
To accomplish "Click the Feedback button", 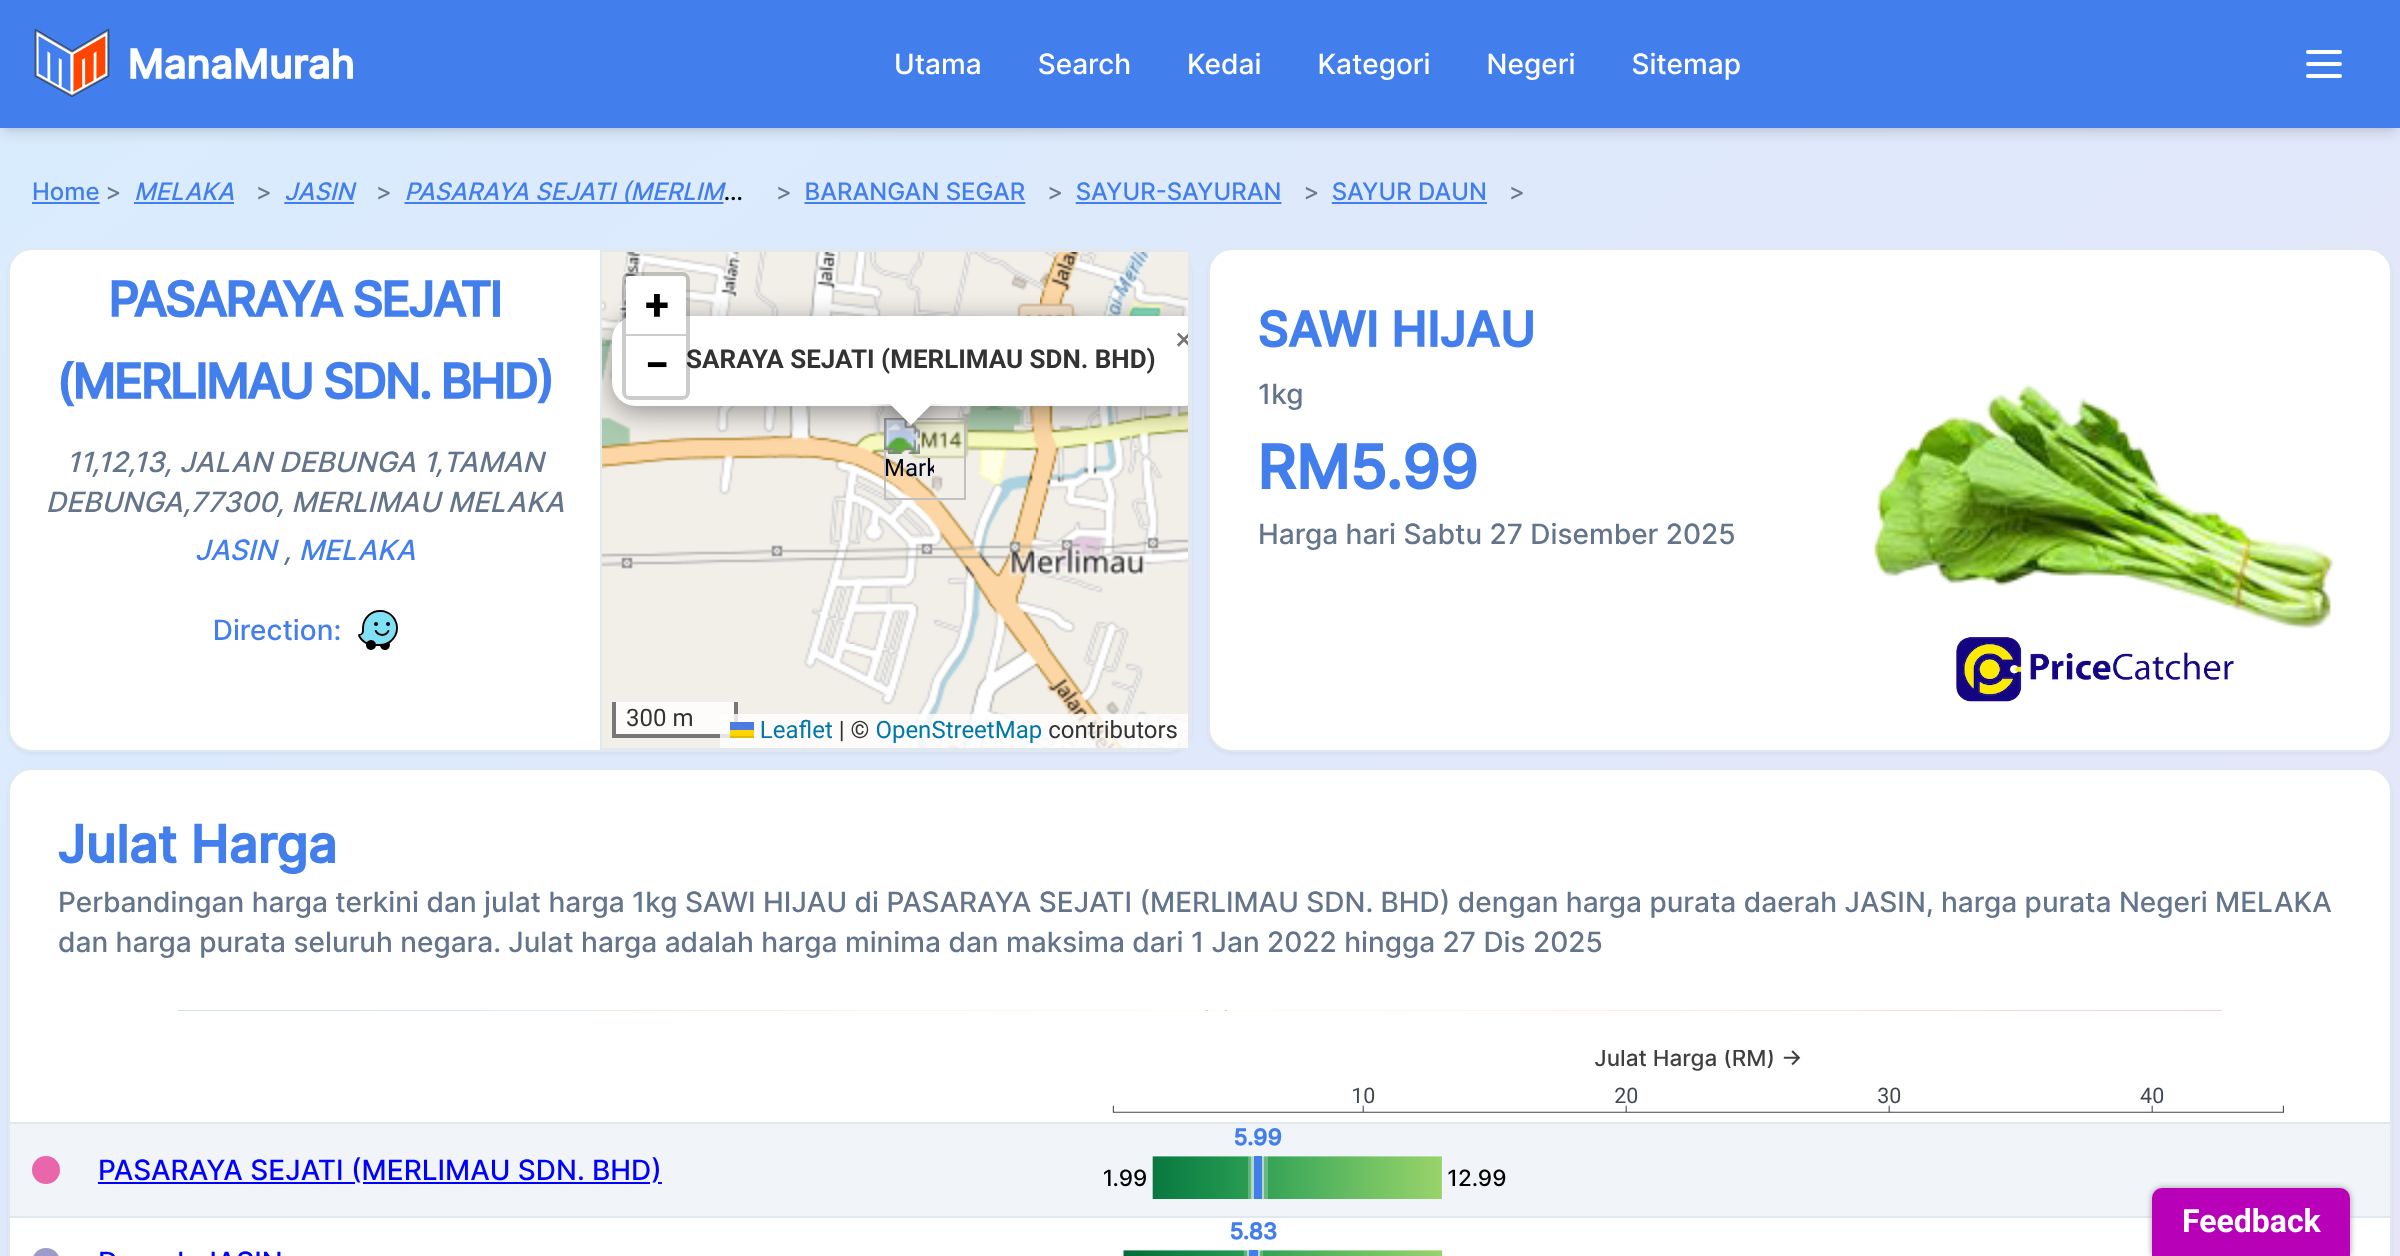I will coord(2250,1220).
